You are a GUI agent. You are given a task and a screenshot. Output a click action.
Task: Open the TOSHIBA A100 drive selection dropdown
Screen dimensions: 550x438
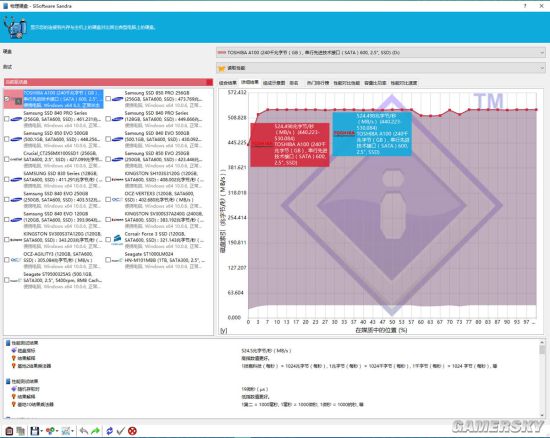point(381,53)
